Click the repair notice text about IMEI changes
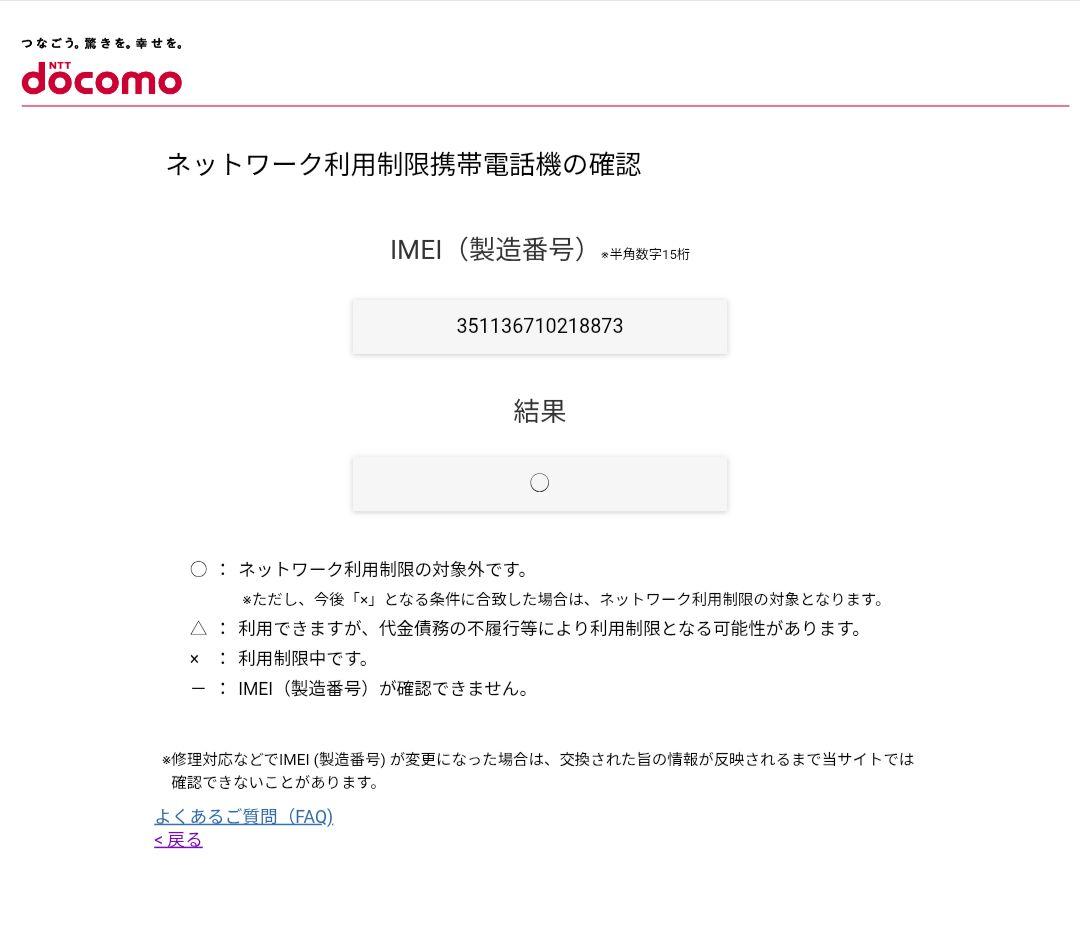This screenshot has width=1080, height=936. 535,770
